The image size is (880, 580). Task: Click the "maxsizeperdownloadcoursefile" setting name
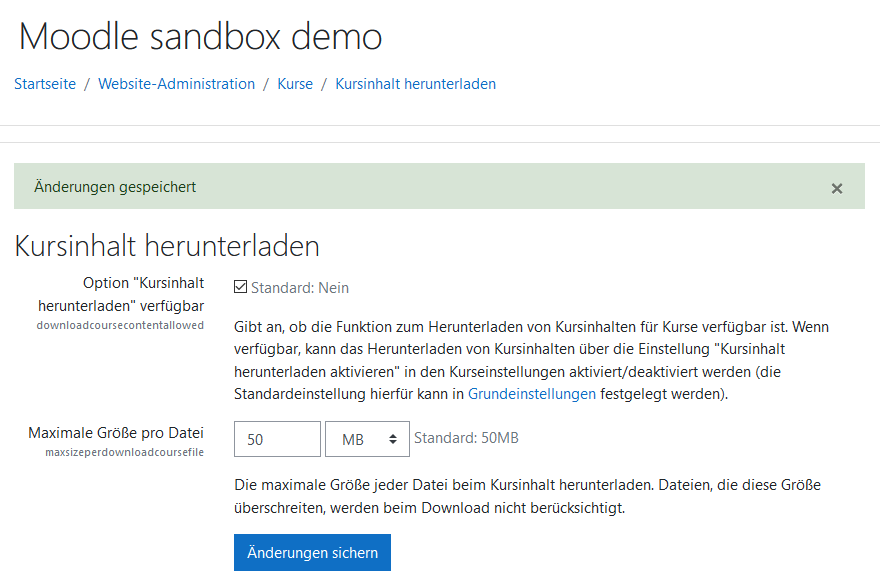click(124, 452)
